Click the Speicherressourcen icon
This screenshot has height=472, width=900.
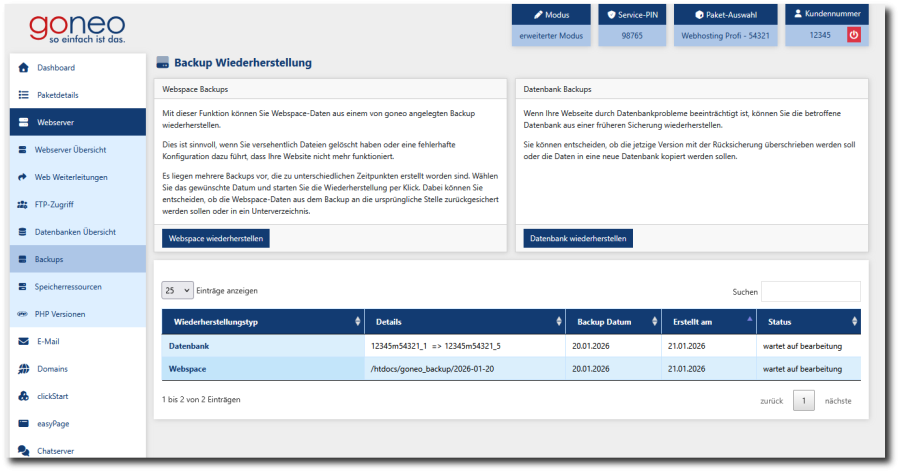[x=22, y=287]
